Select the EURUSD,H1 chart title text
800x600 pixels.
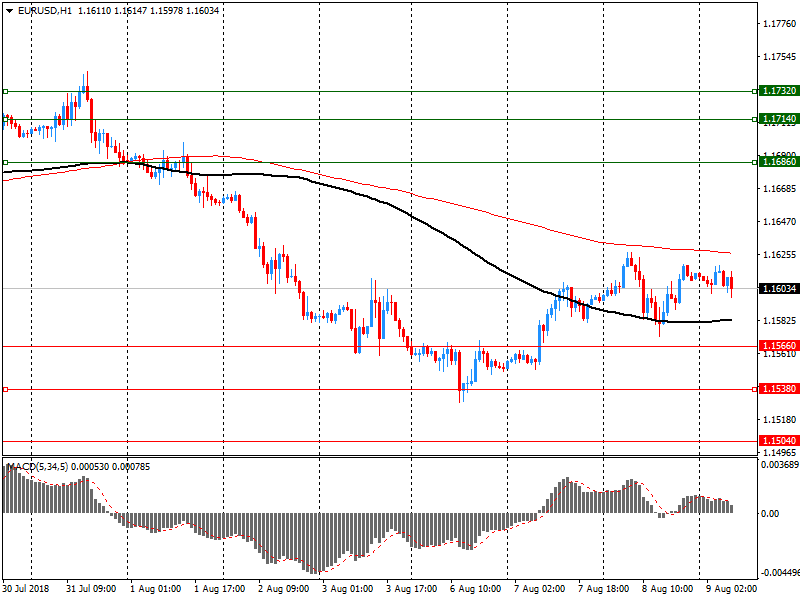tap(44, 11)
